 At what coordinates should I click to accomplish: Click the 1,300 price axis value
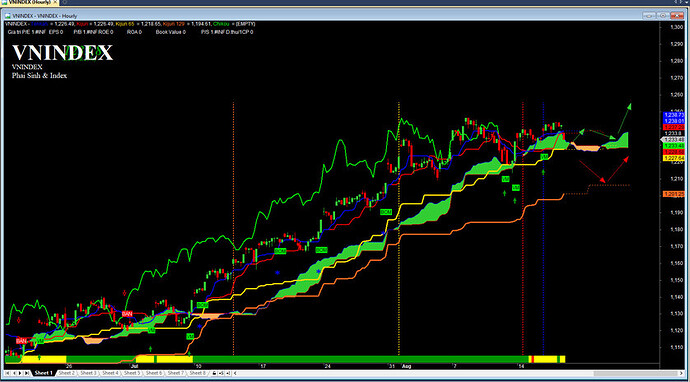coord(676,27)
